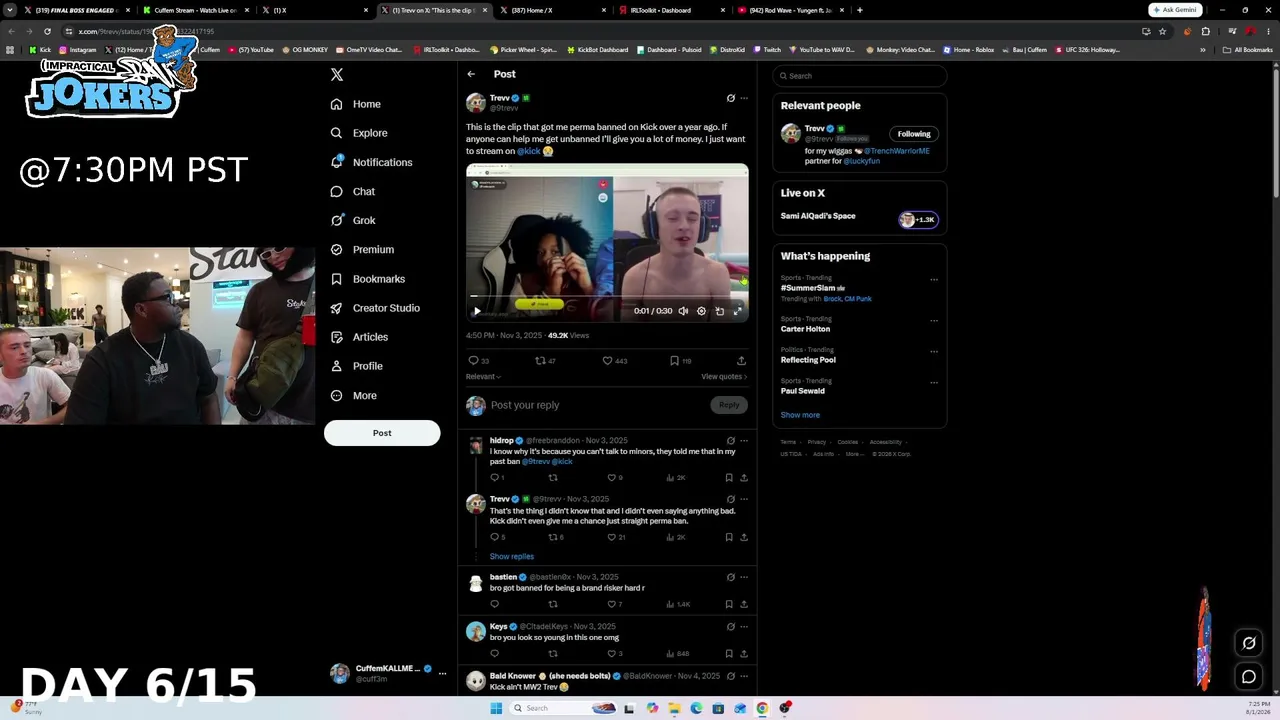The height and width of the screenshot is (720, 1280).
Task: Open the more menu on bastien's reply
Action: coord(743,577)
